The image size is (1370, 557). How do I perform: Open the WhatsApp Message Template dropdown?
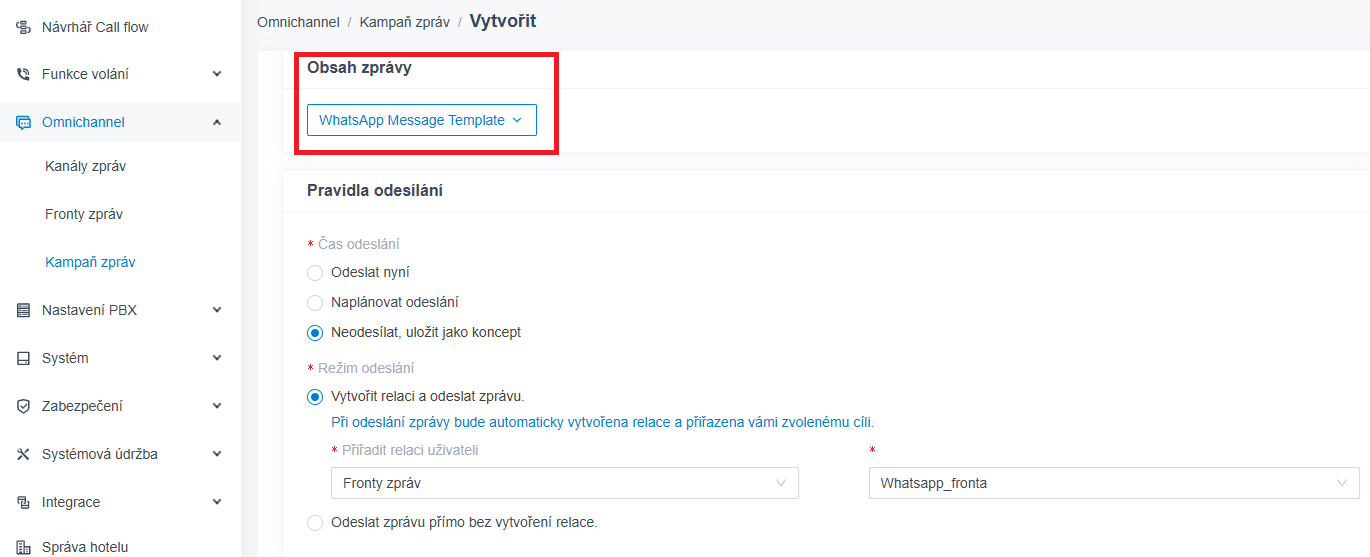coord(421,120)
